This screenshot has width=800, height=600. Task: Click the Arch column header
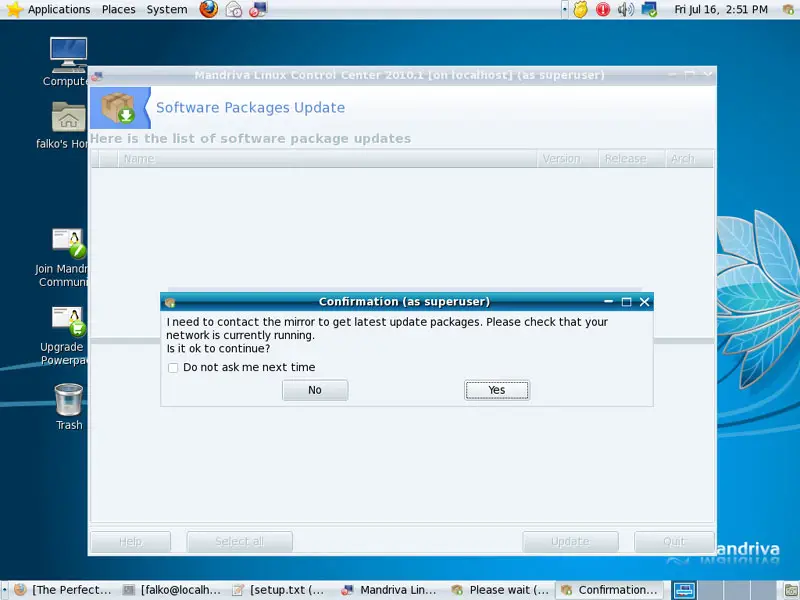pos(689,159)
